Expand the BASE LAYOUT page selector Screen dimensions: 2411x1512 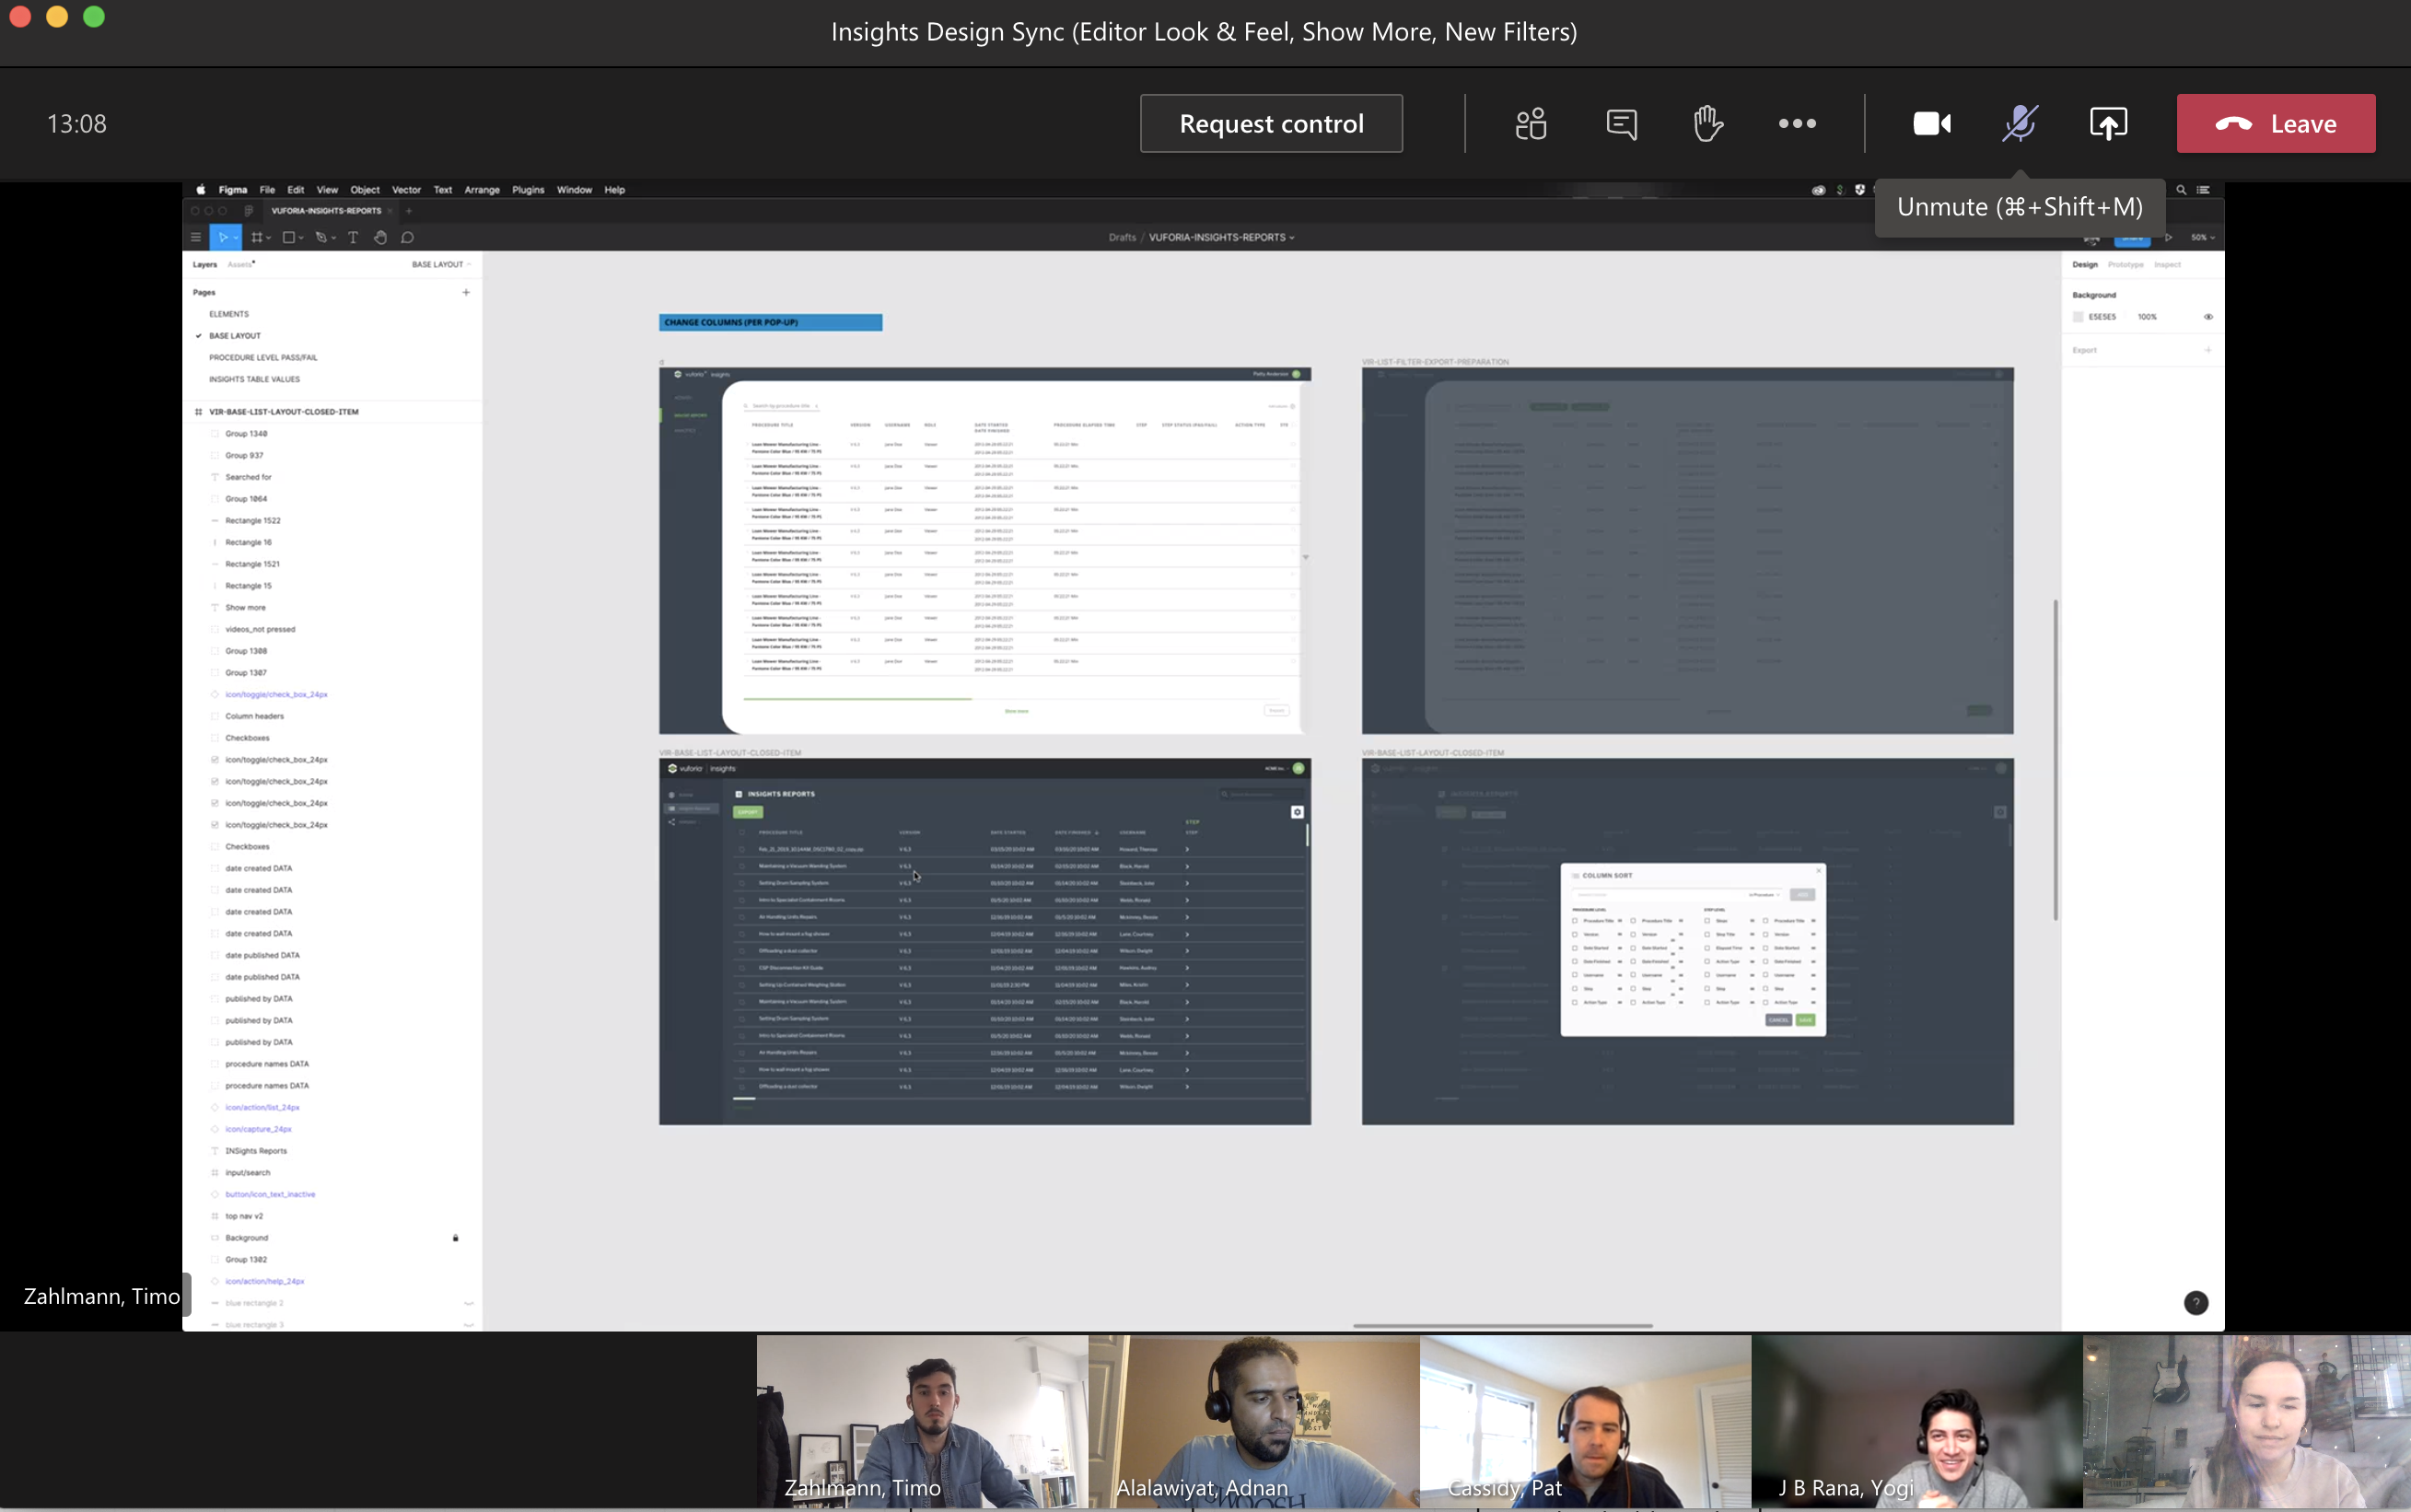pyautogui.click(x=441, y=265)
